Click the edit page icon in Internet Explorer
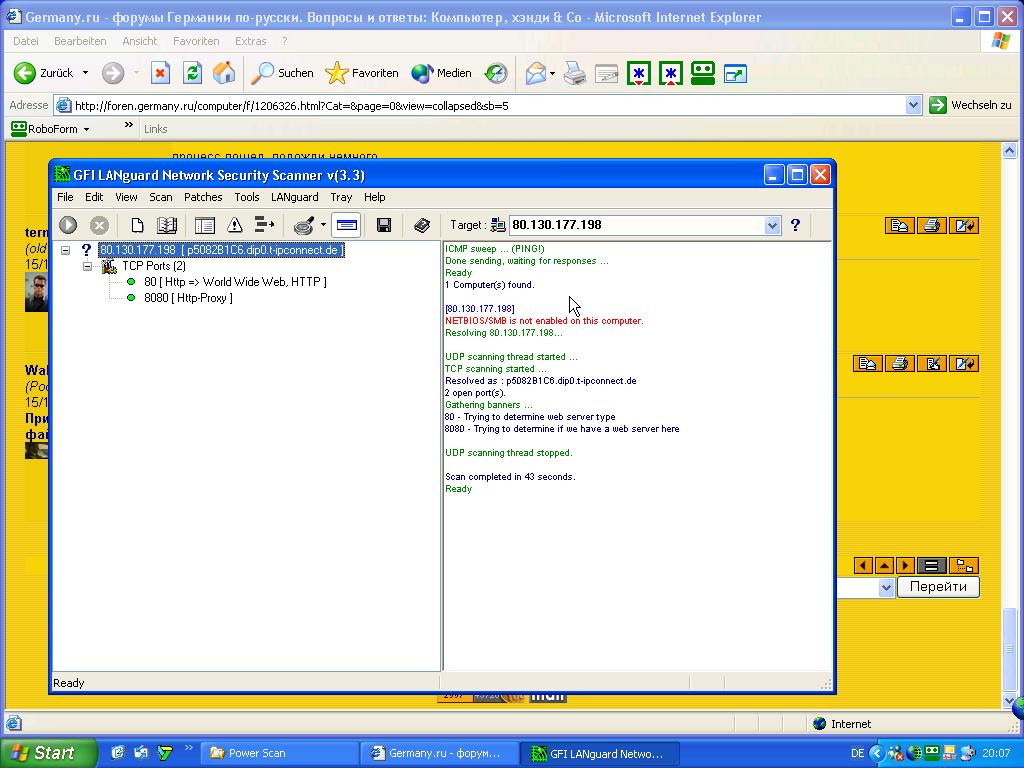This screenshot has height=768, width=1024. (606, 73)
